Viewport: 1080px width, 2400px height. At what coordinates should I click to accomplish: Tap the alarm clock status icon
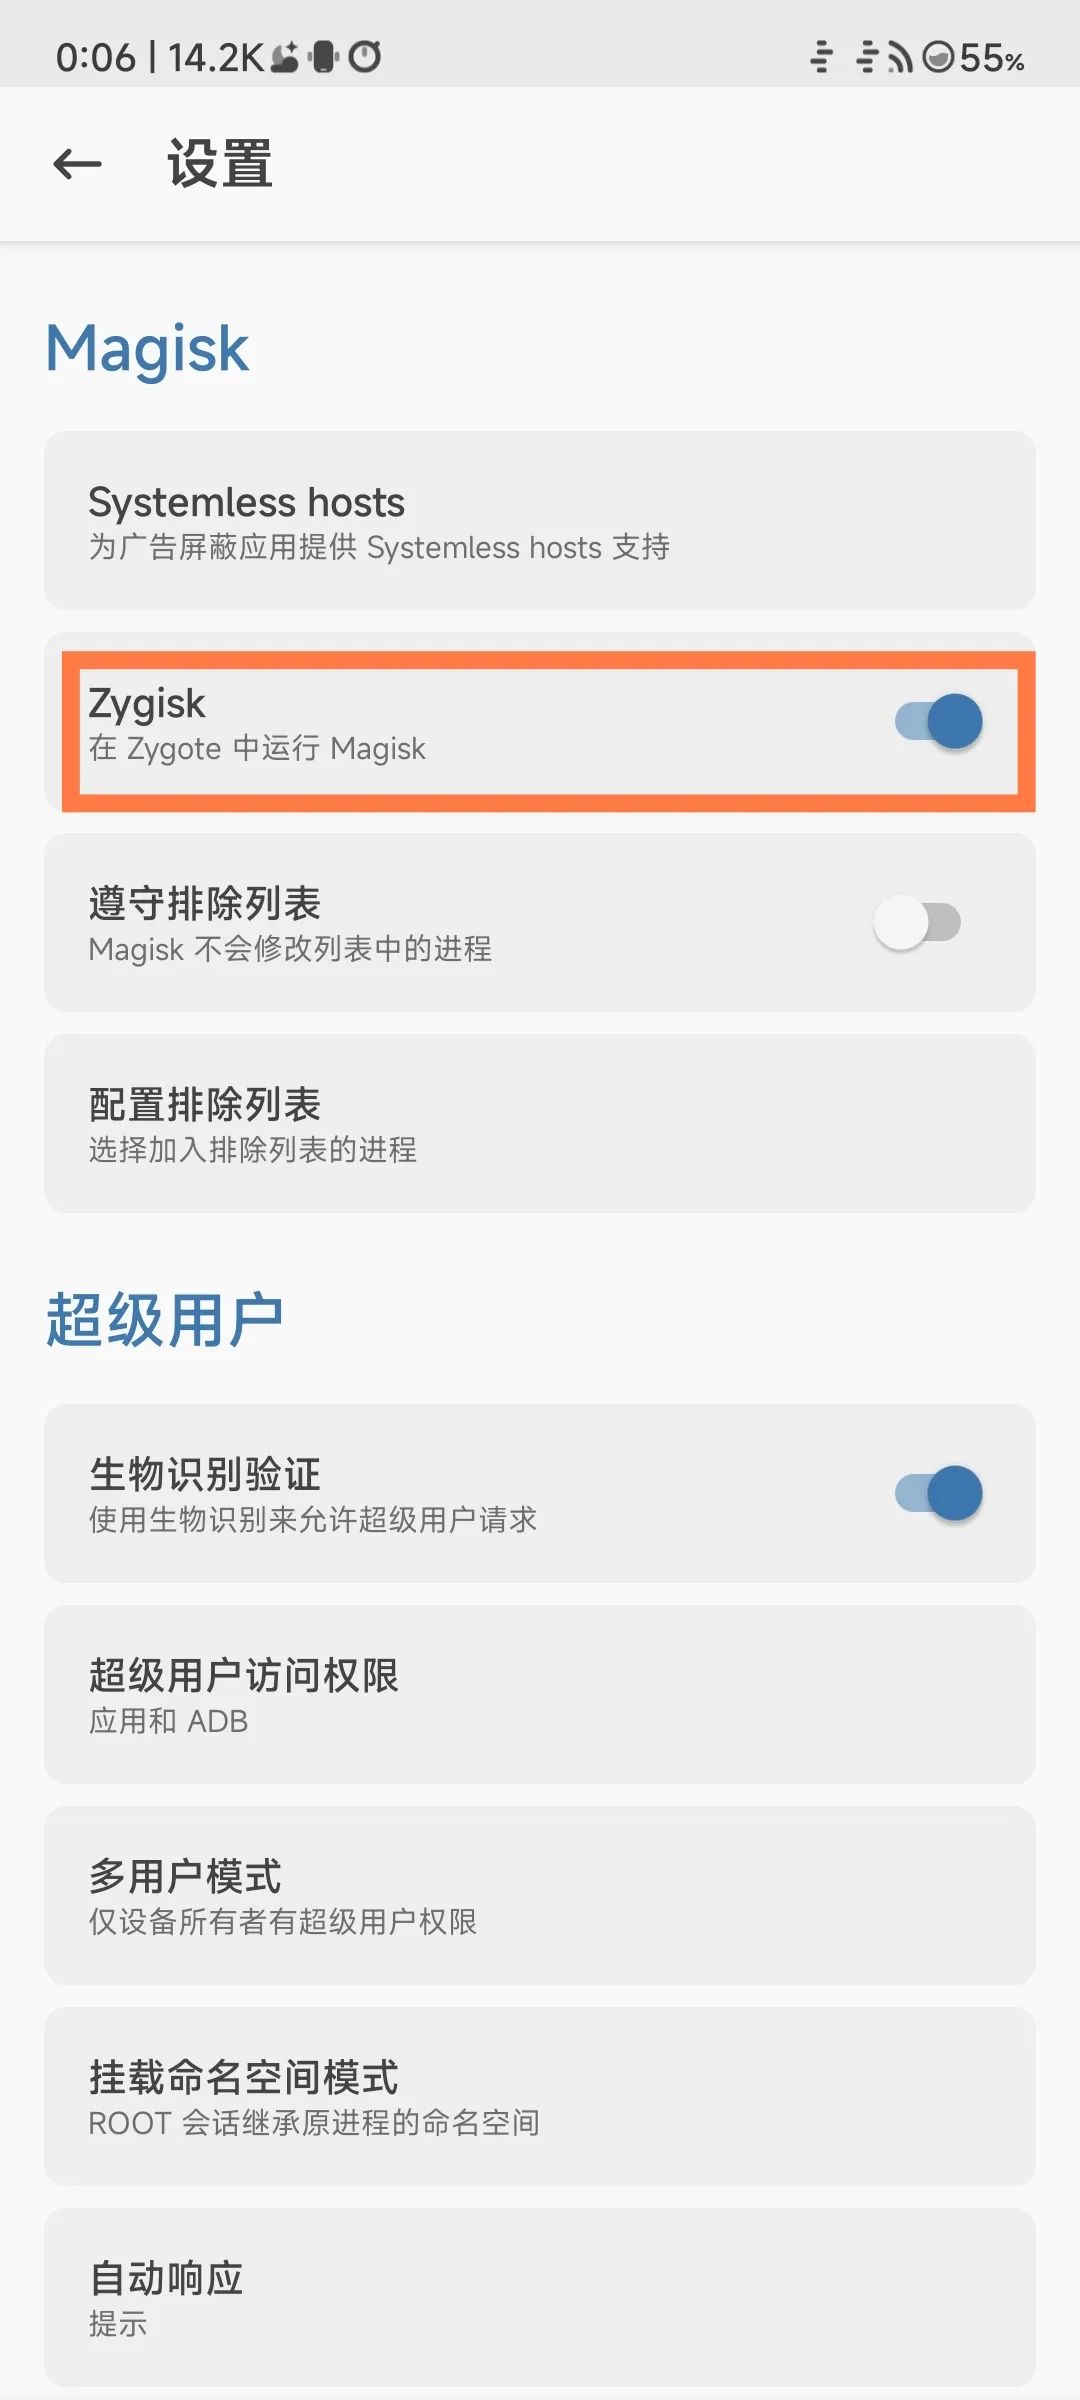tap(365, 57)
